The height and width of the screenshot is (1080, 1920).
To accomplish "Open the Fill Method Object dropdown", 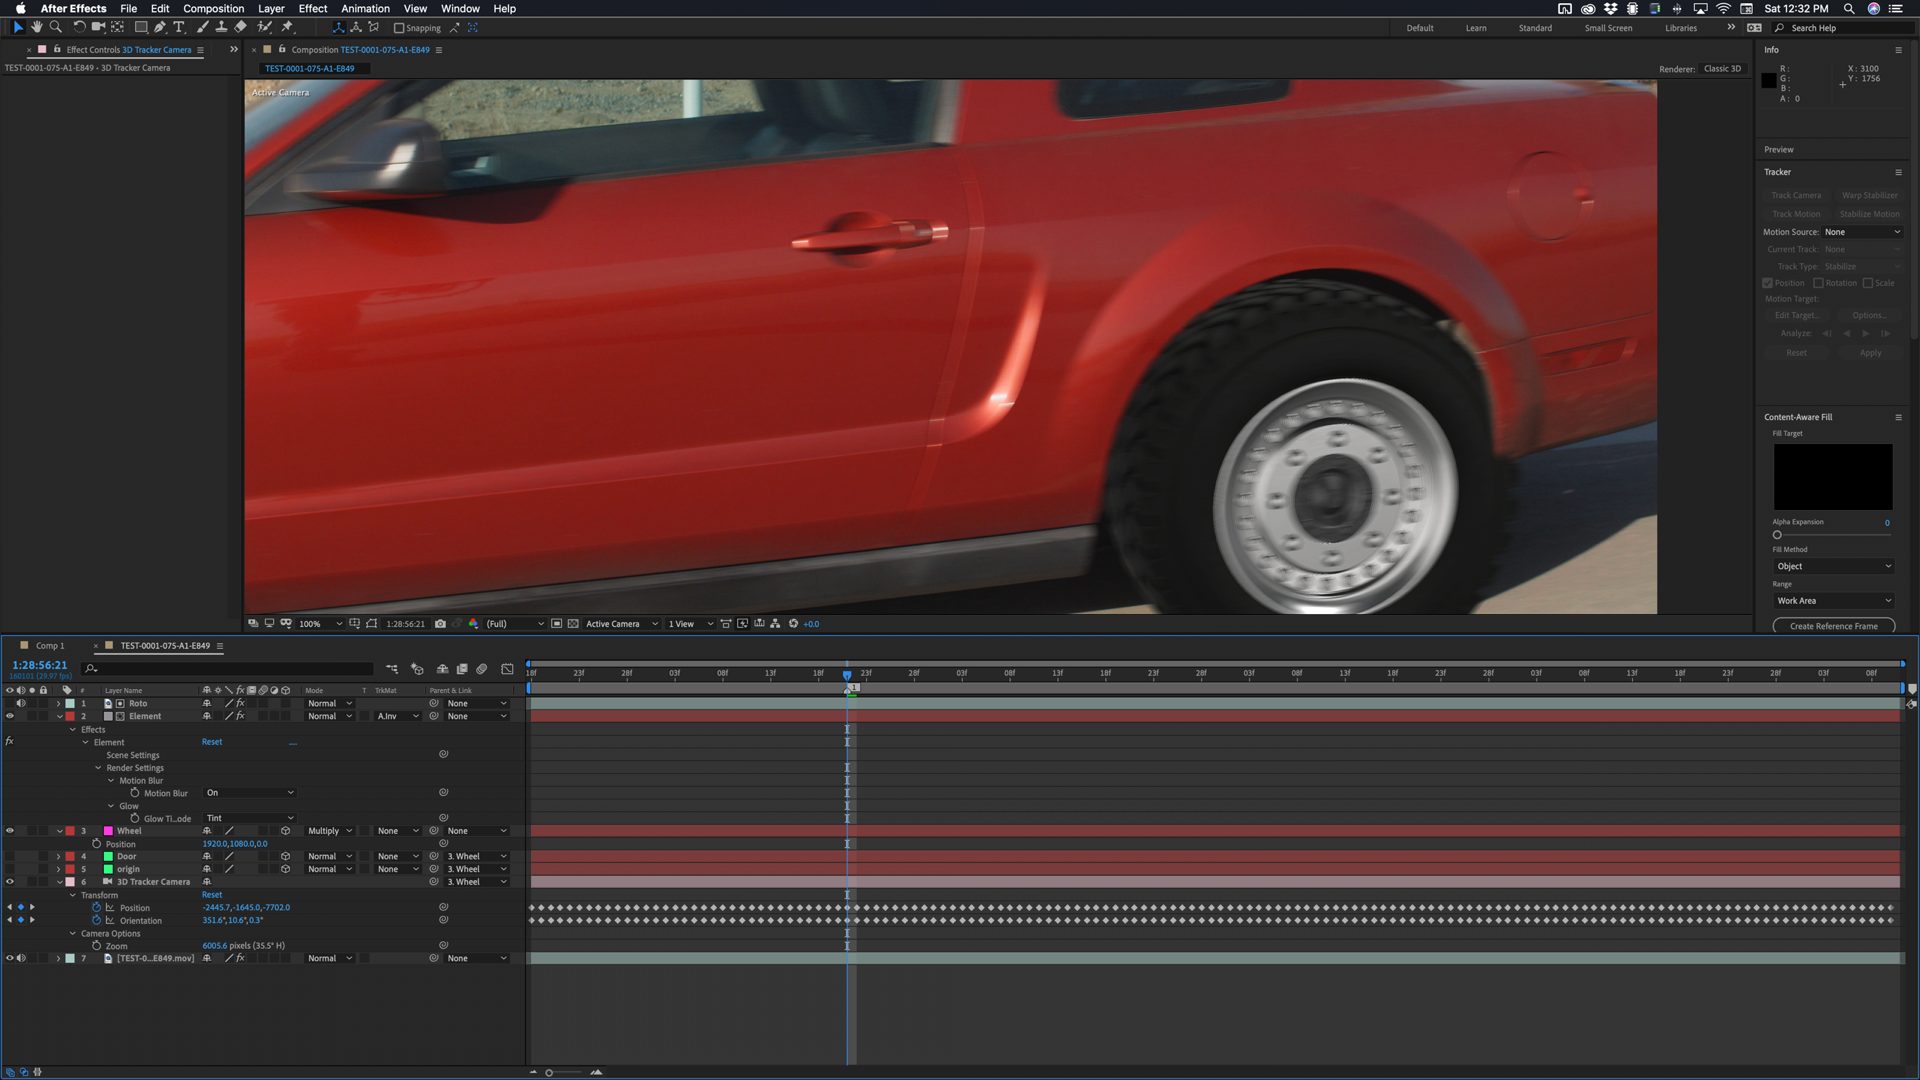I will coord(1833,566).
